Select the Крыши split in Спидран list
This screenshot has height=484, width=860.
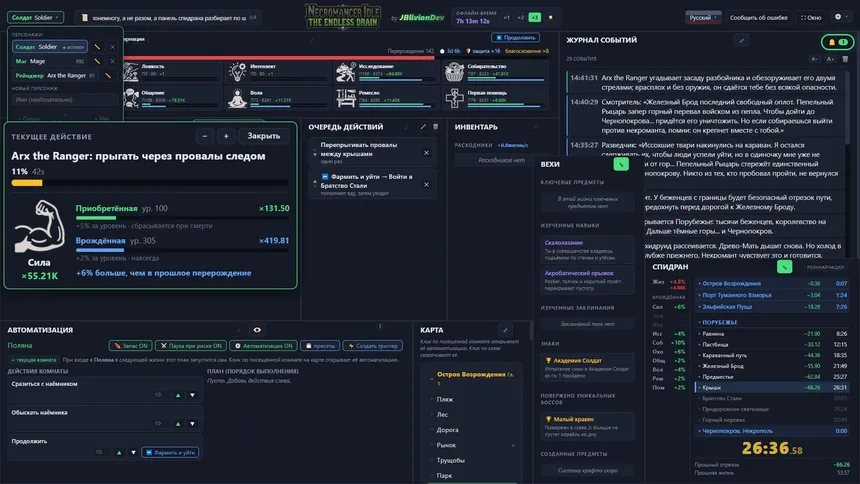(771, 387)
